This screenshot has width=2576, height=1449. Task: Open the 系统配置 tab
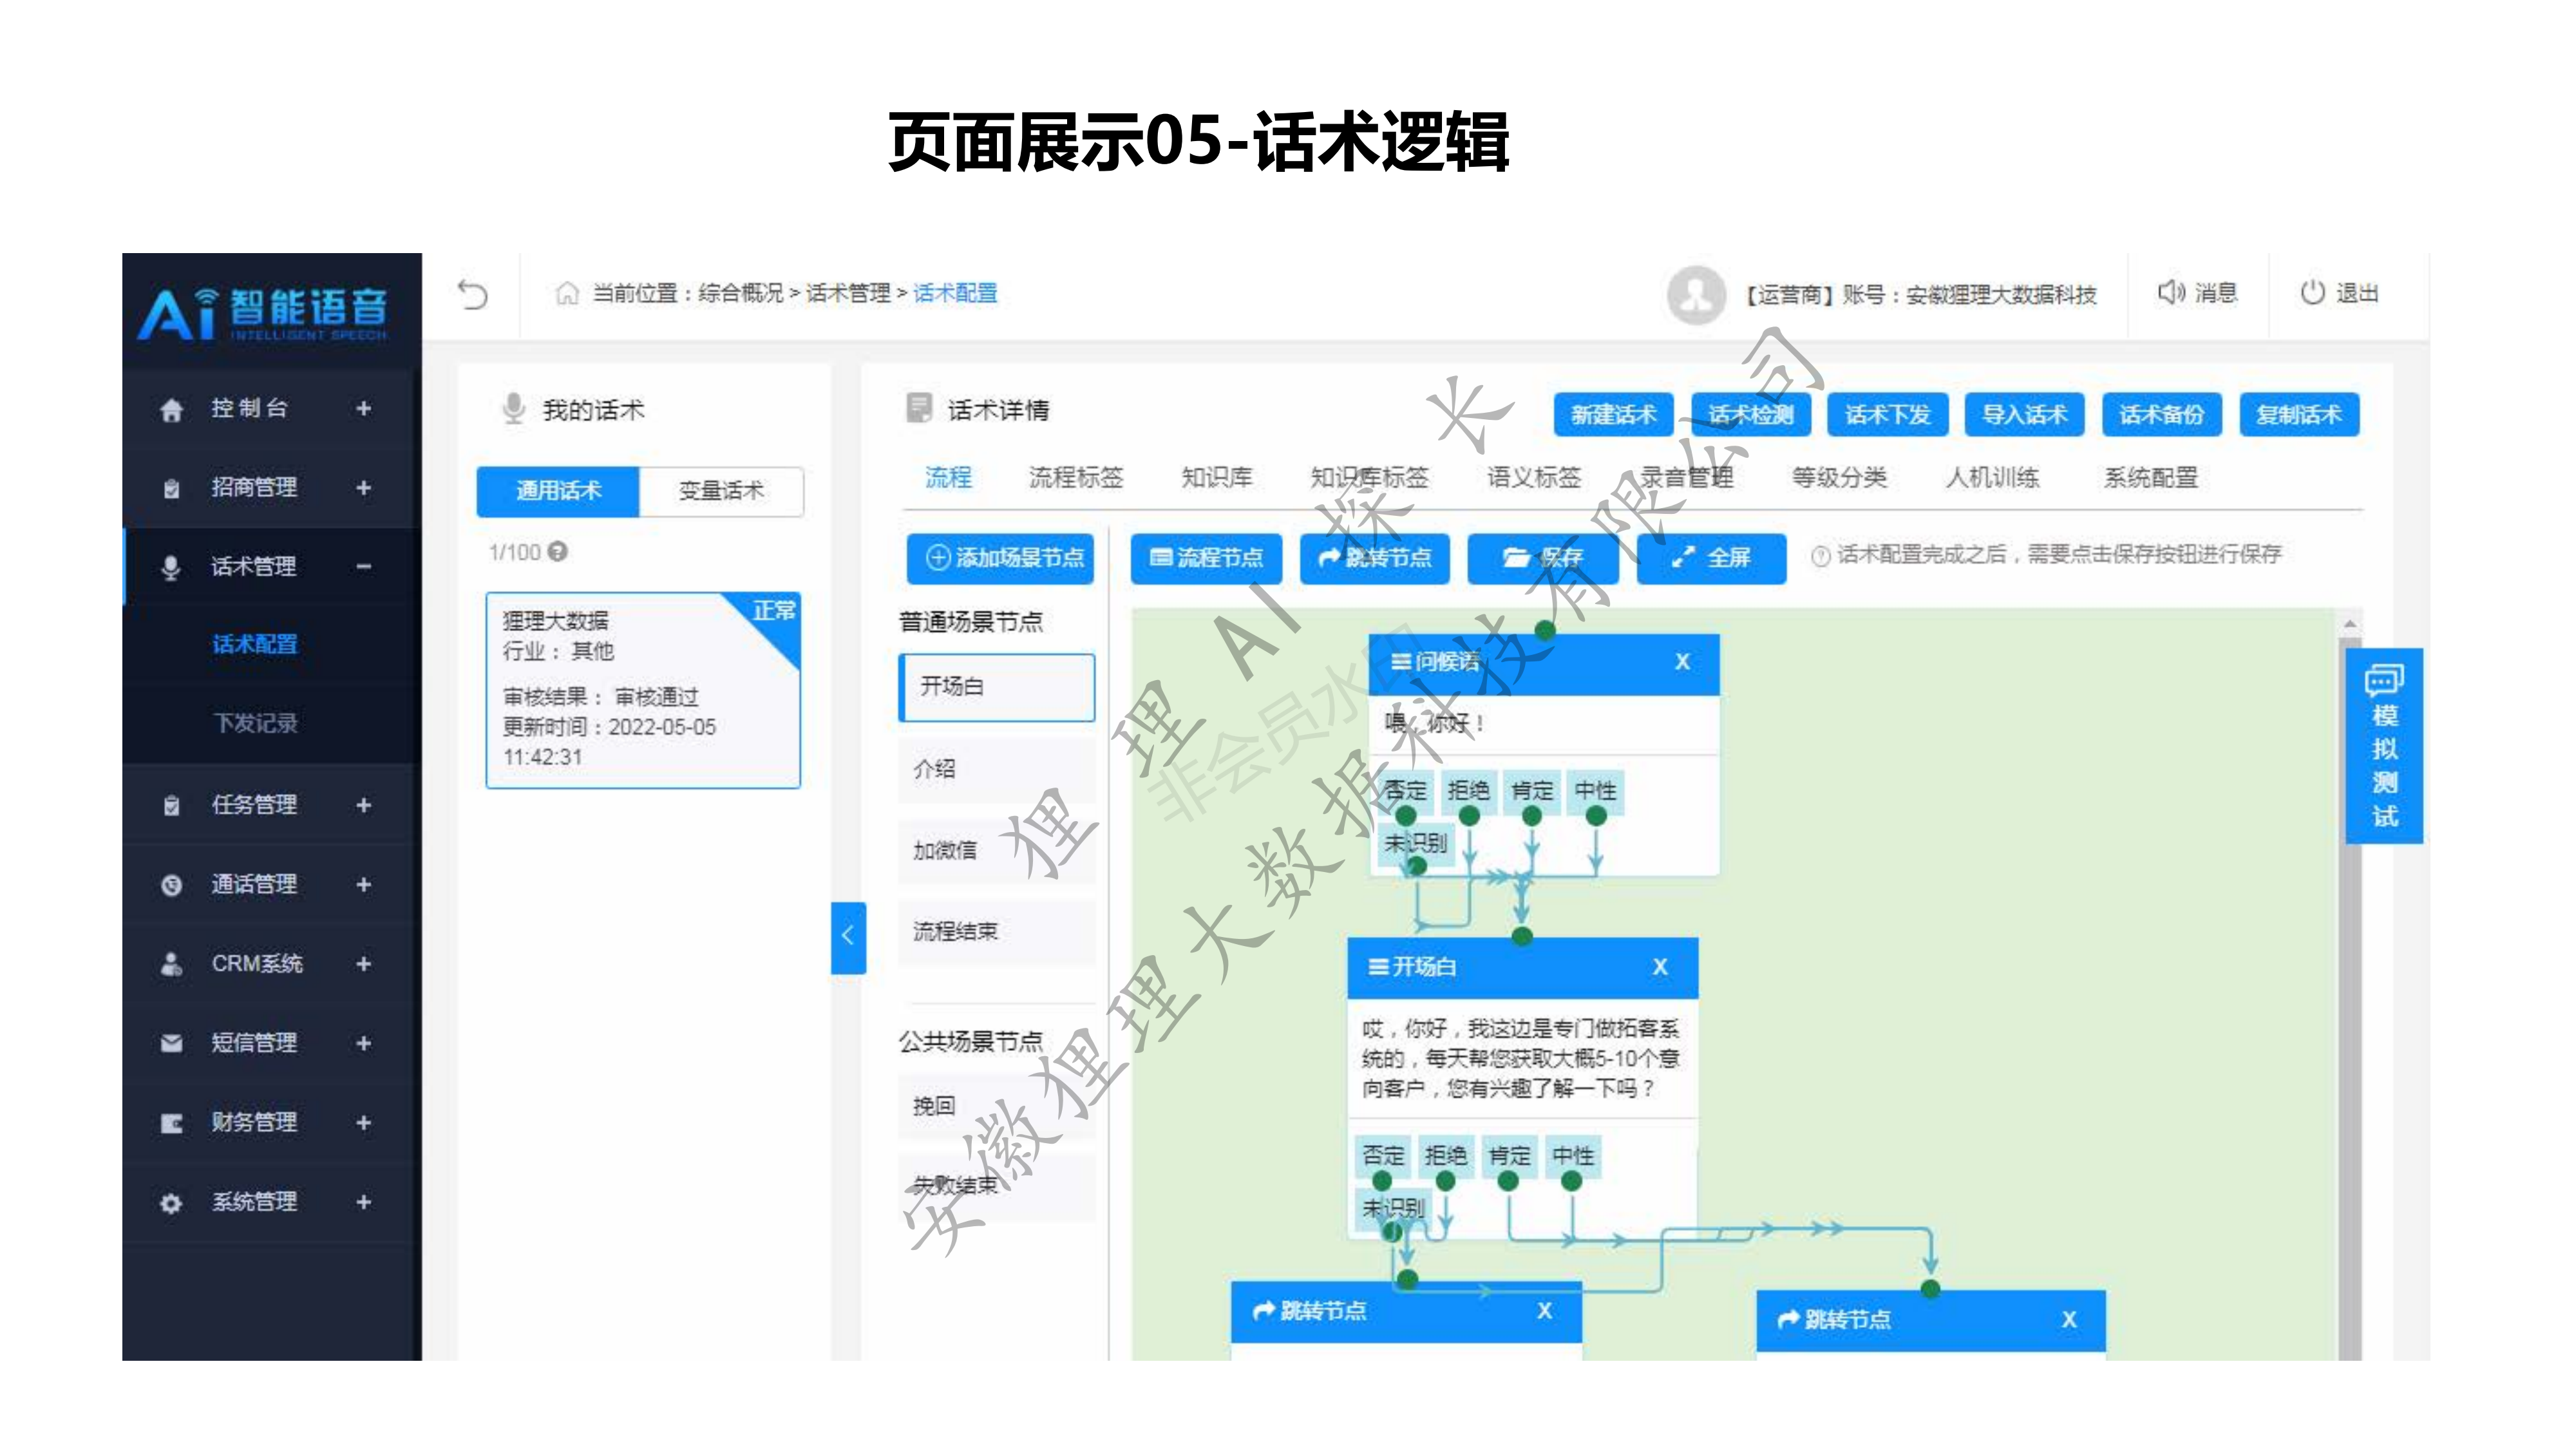[x=2151, y=477]
